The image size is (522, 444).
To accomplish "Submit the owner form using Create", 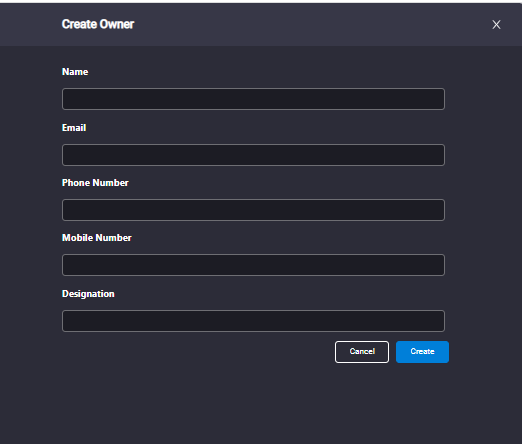I will tap(422, 352).
